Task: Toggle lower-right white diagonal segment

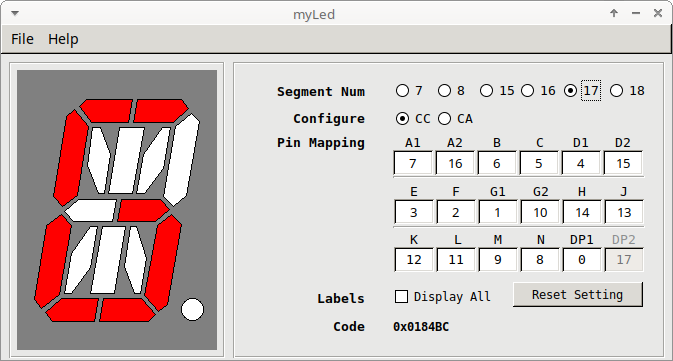Action: pos(136,260)
